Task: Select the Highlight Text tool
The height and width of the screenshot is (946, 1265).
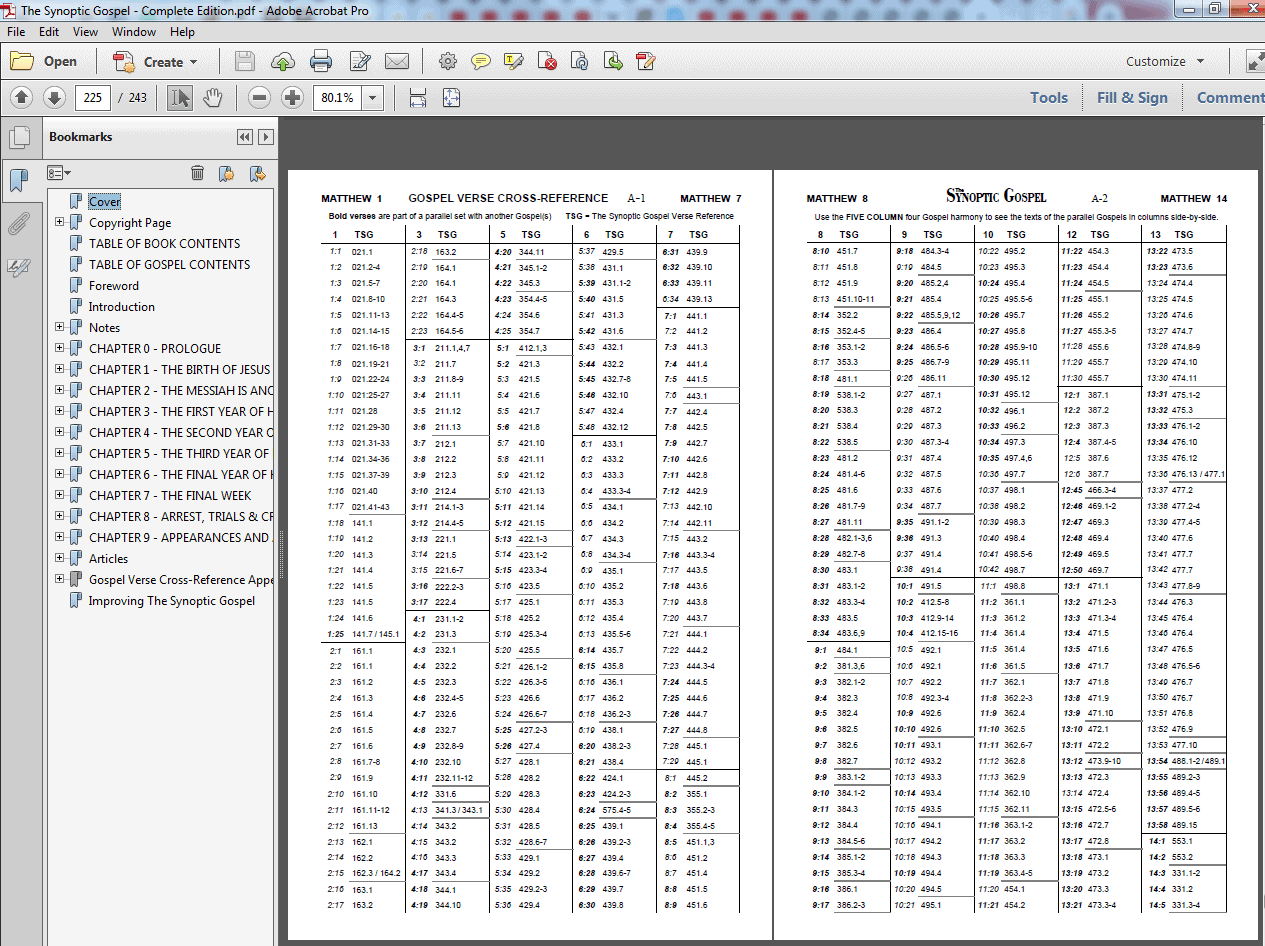Action: (514, 61)
